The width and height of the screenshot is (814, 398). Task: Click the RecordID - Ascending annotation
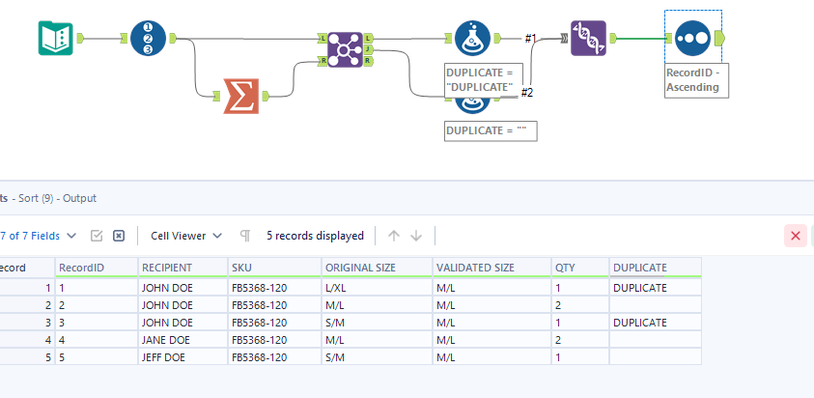click(x=697, y=80)
